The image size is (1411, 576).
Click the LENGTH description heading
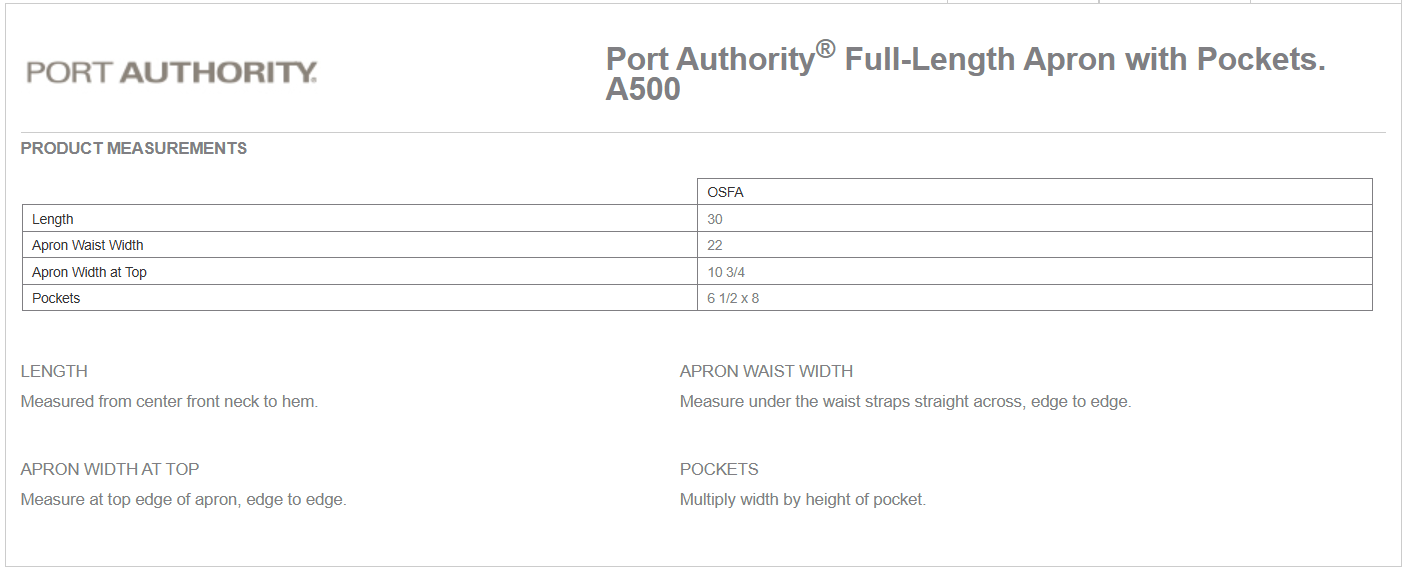pyautogui.click(x=54, y=371)
